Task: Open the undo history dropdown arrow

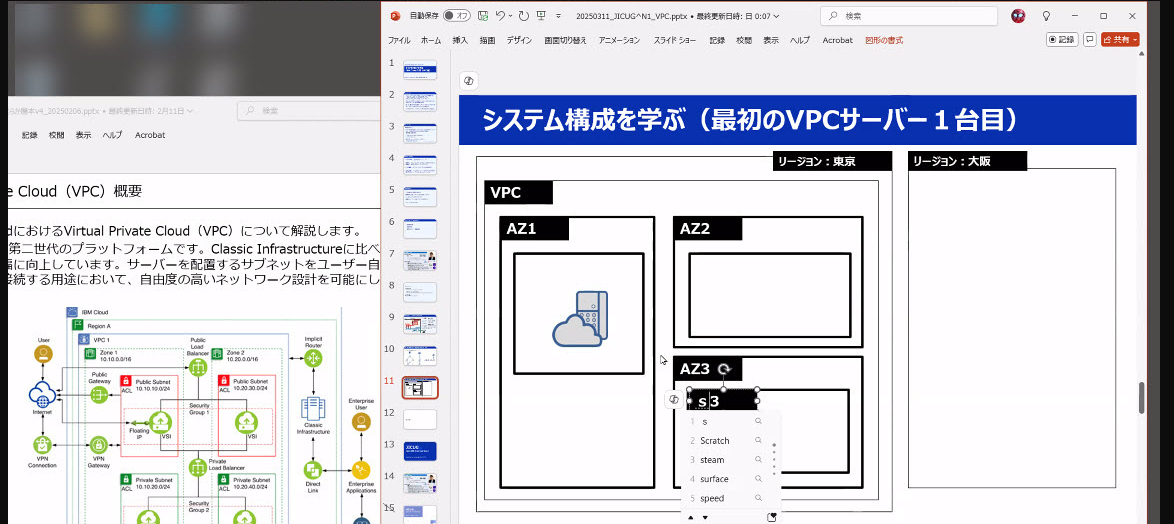Action: pos(511,16)
